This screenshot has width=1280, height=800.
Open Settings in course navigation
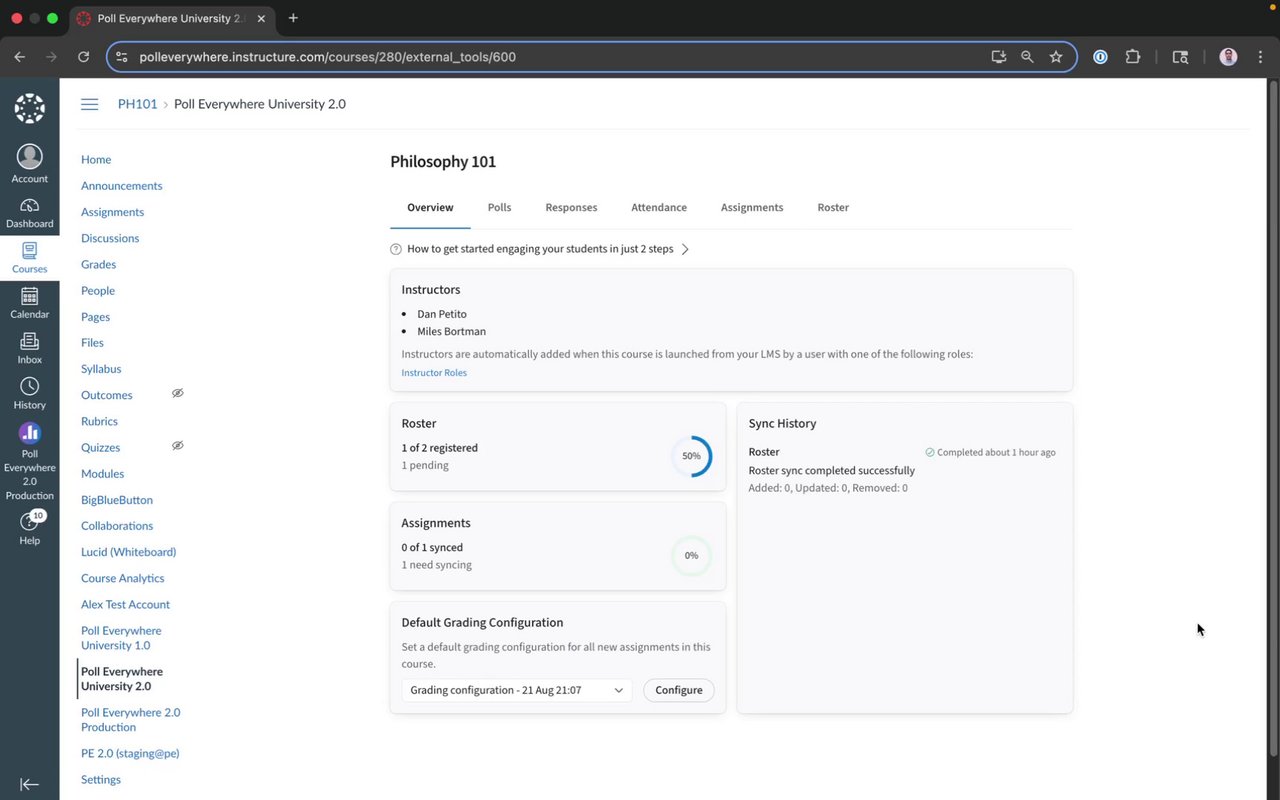pos(101,780)
